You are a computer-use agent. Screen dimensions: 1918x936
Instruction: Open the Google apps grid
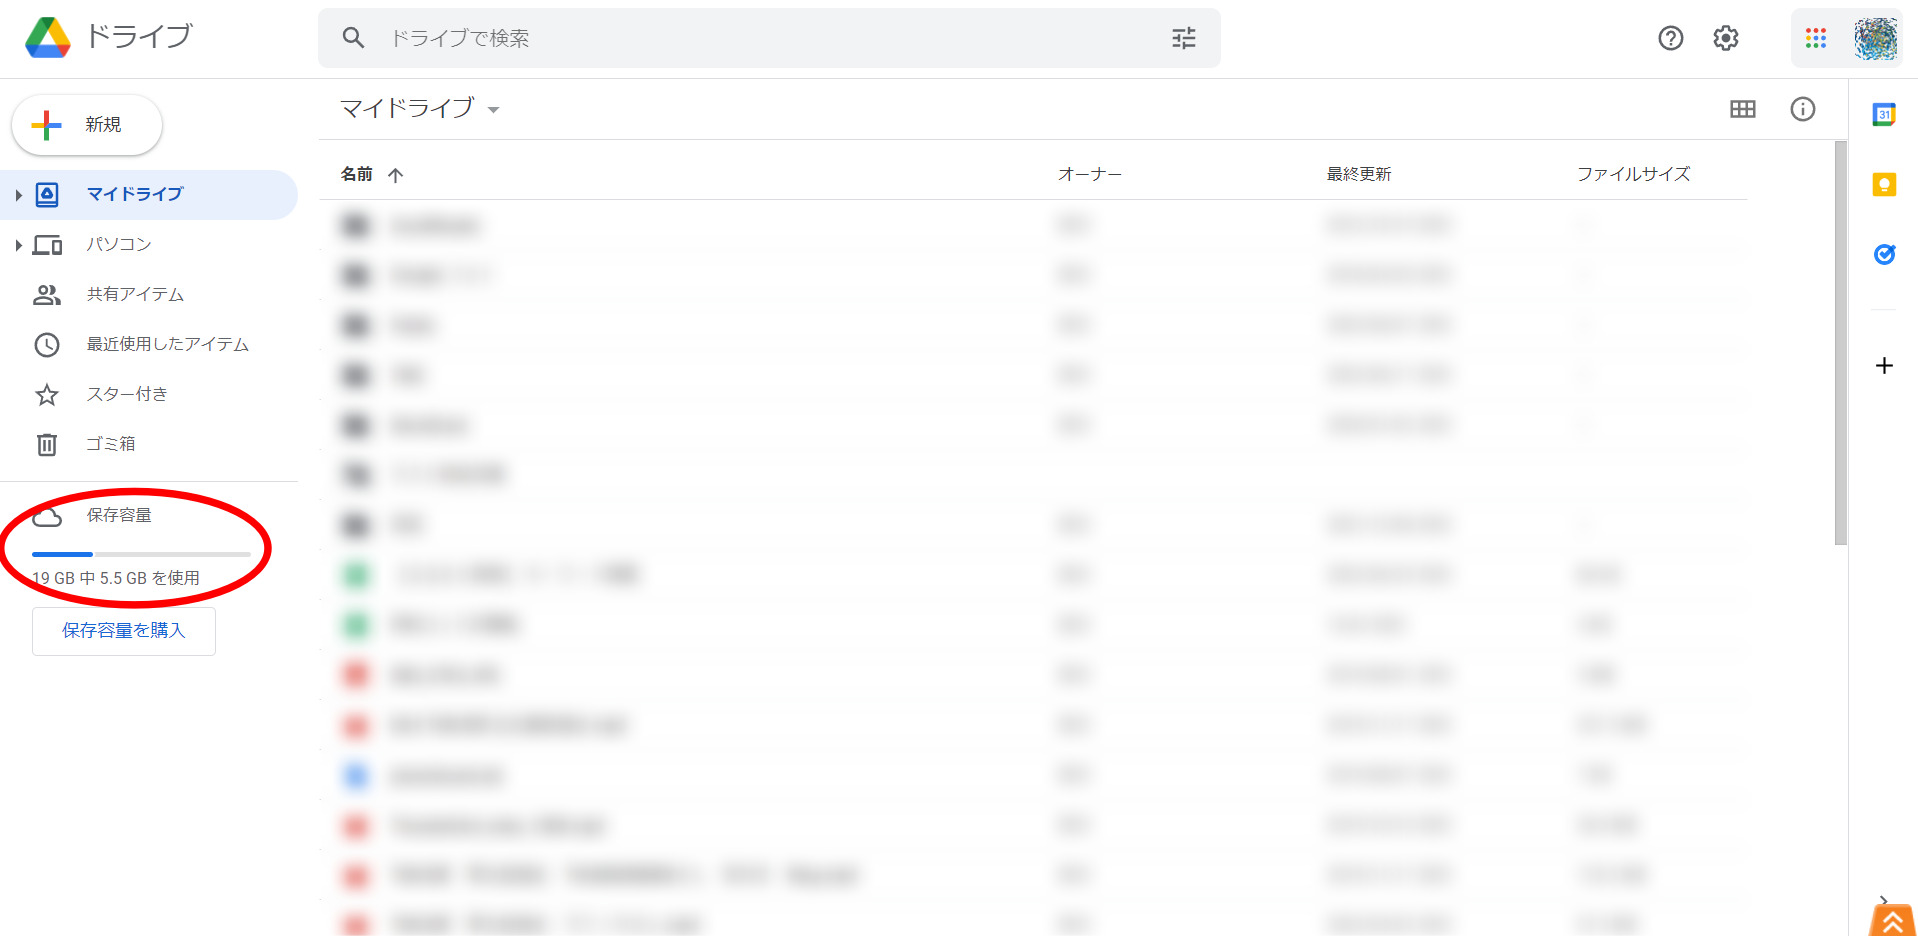1815,38
